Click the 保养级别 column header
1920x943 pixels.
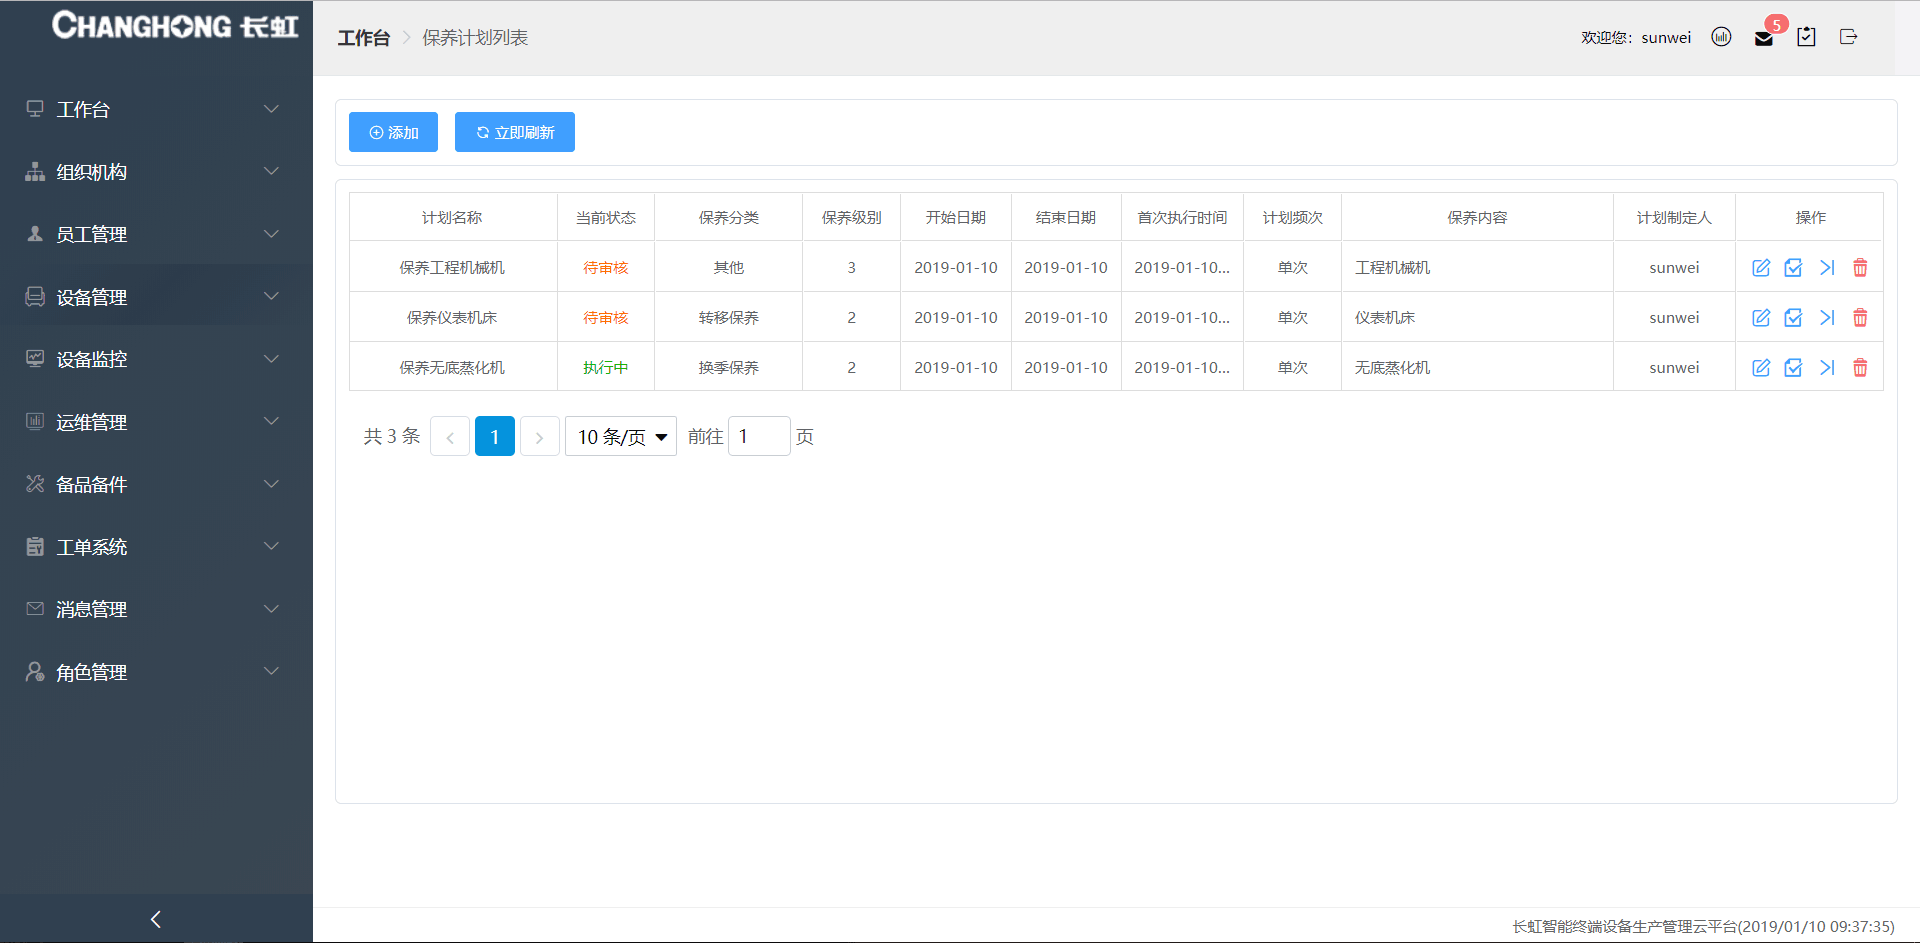852,218
